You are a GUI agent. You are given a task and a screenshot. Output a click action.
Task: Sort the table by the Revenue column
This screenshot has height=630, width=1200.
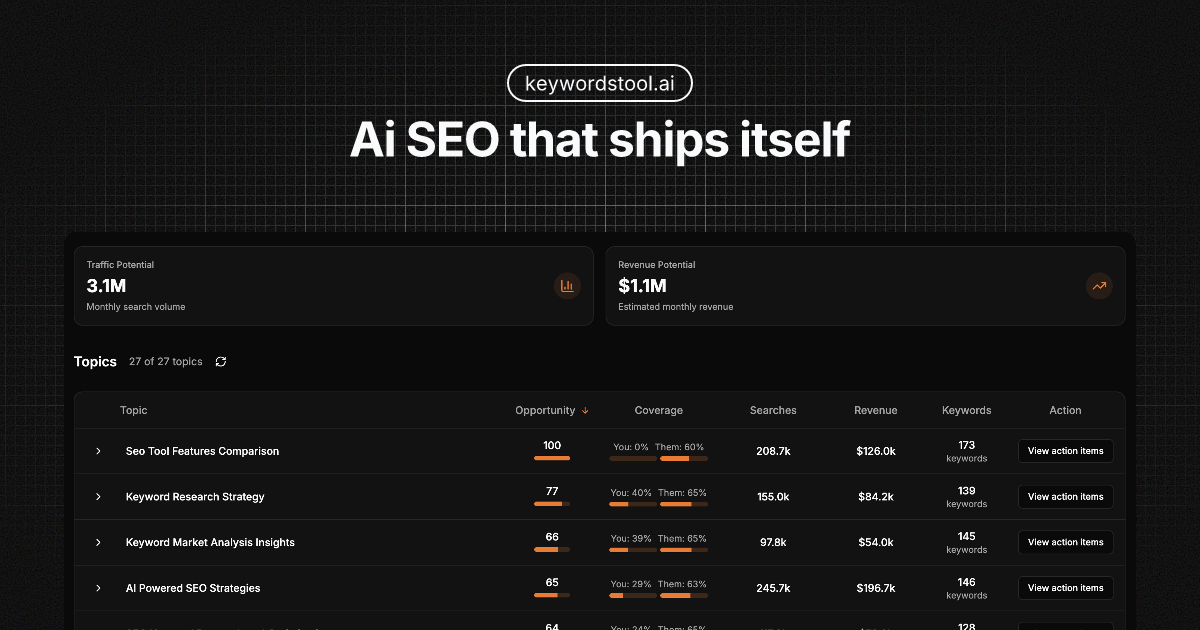[876, 410]
